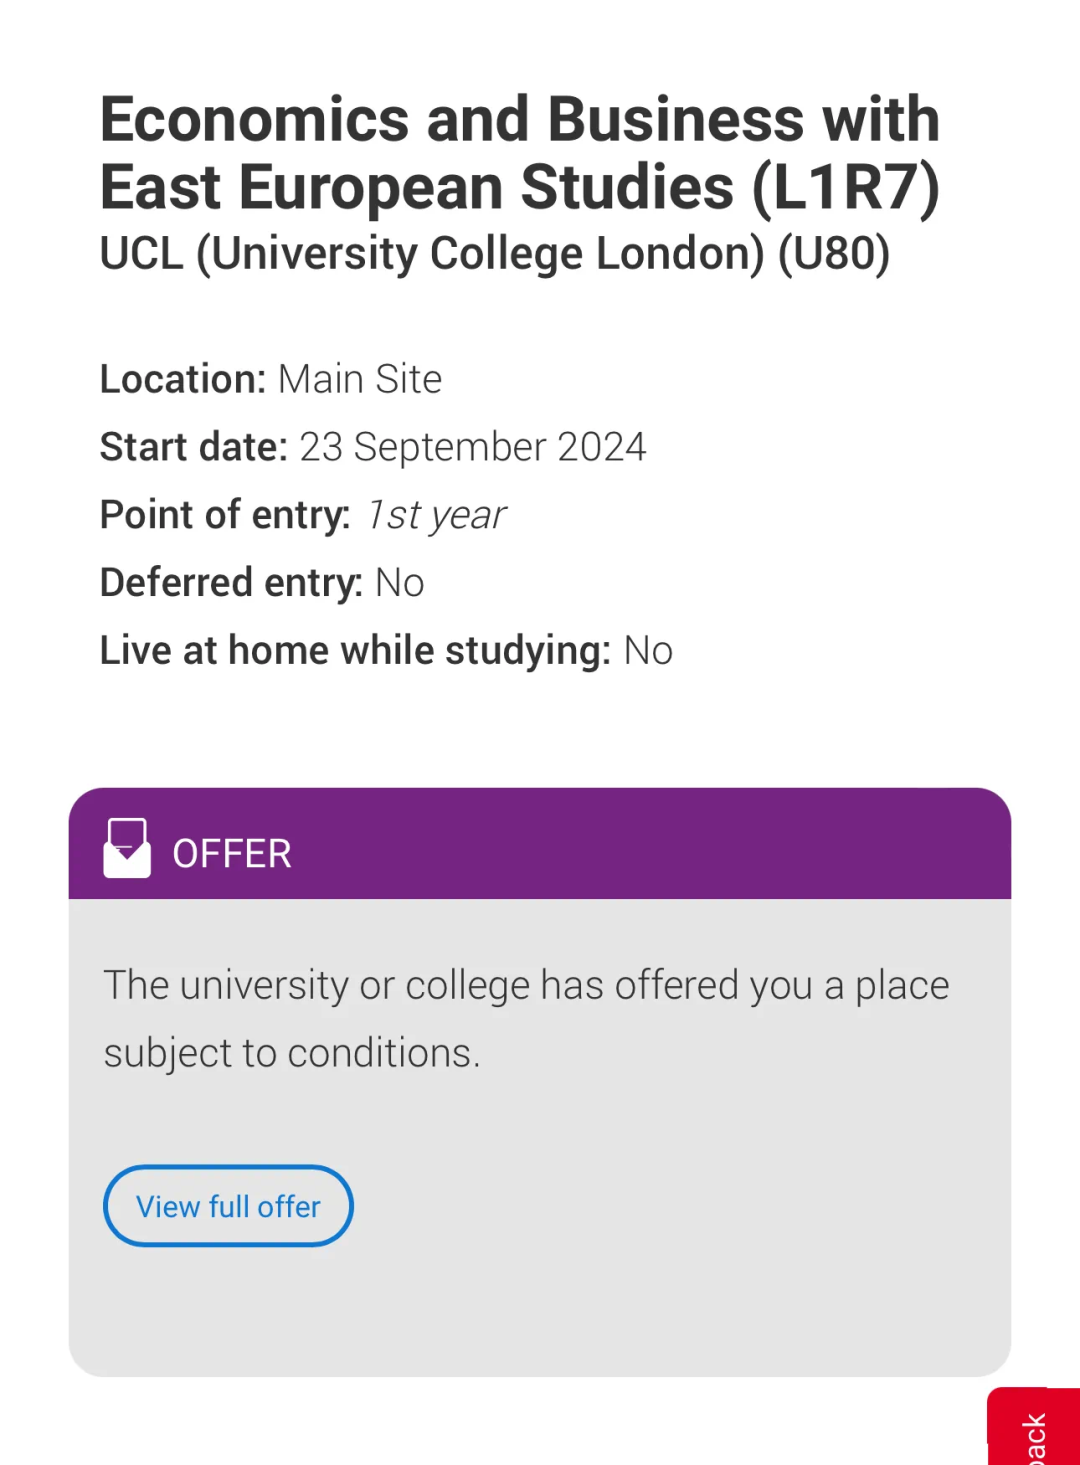The width and height of the screenshot is (1080, 1465).
Task: Select the italic 1st year value
Action: [436, 515]
